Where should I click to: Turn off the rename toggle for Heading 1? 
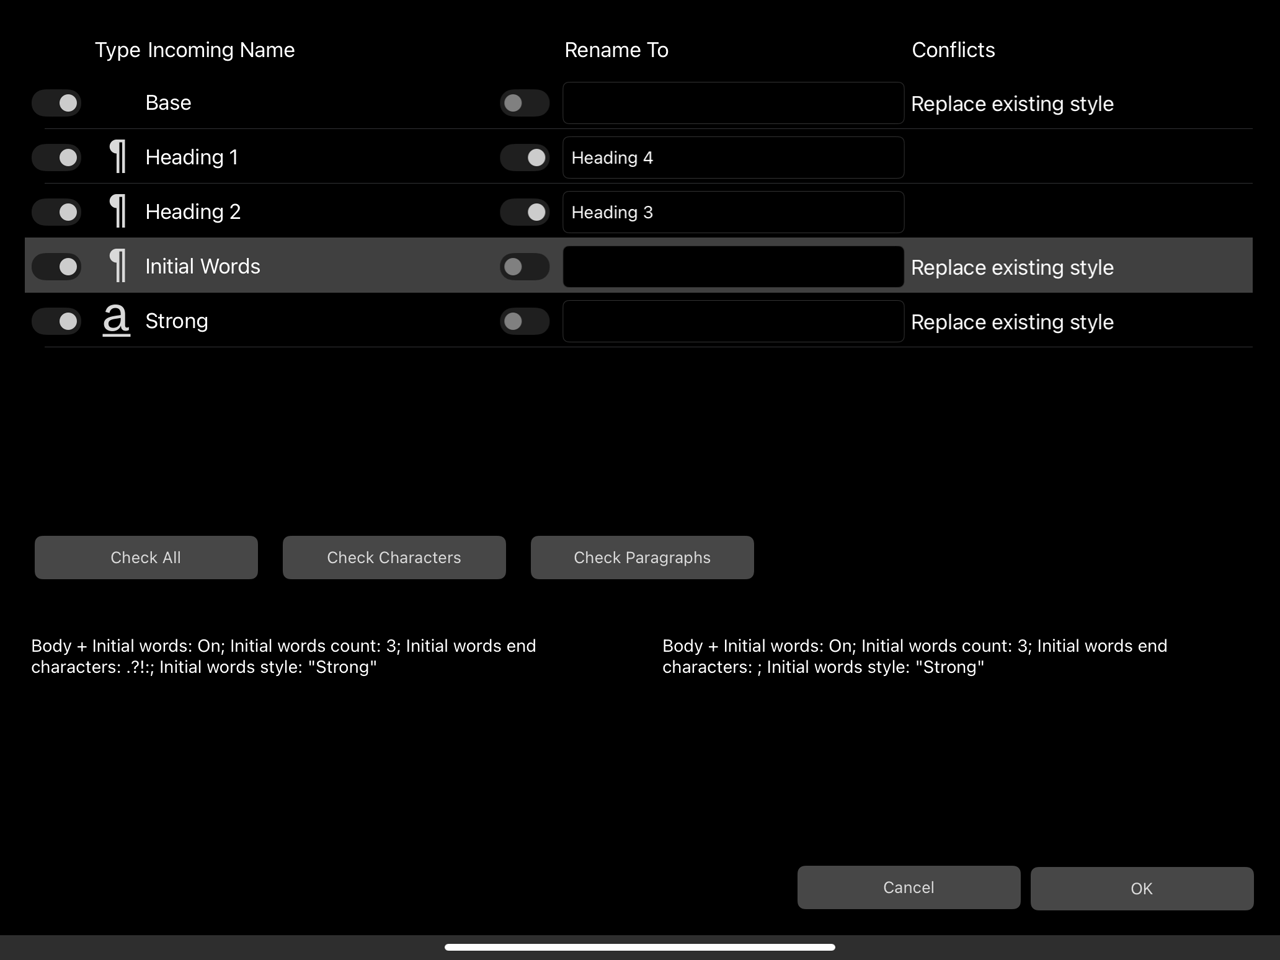524,157
